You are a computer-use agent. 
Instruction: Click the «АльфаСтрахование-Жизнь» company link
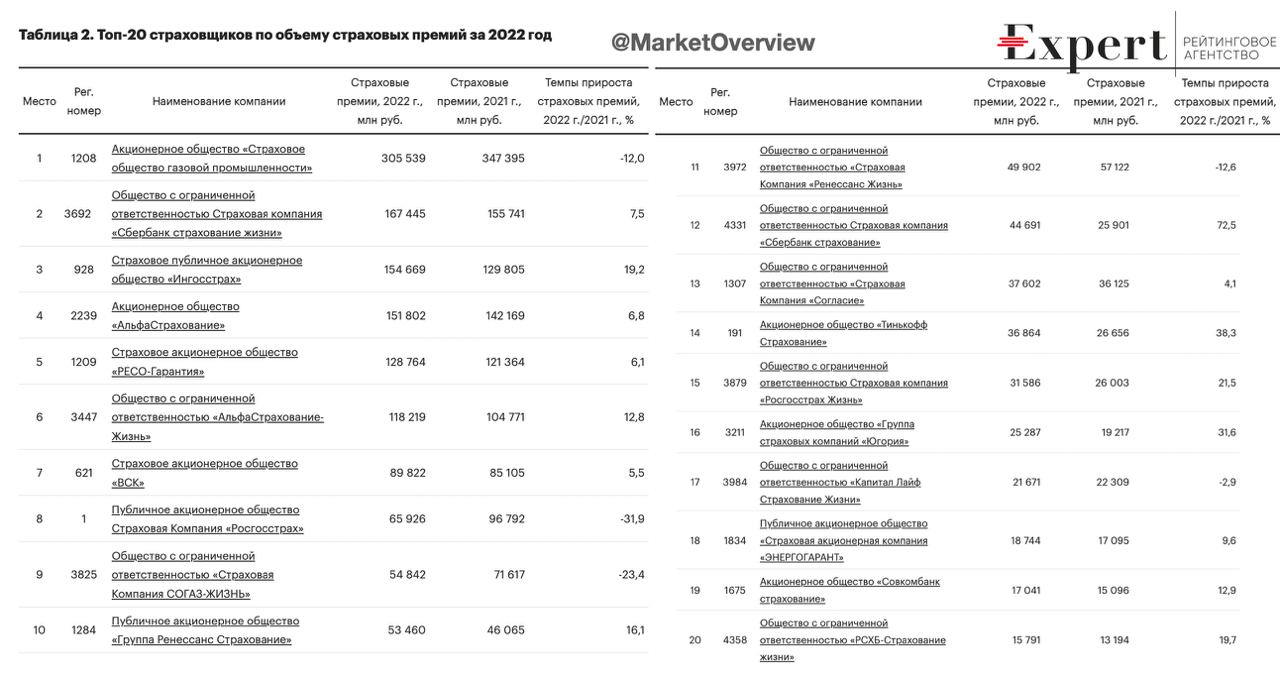(x=217, y=417)
